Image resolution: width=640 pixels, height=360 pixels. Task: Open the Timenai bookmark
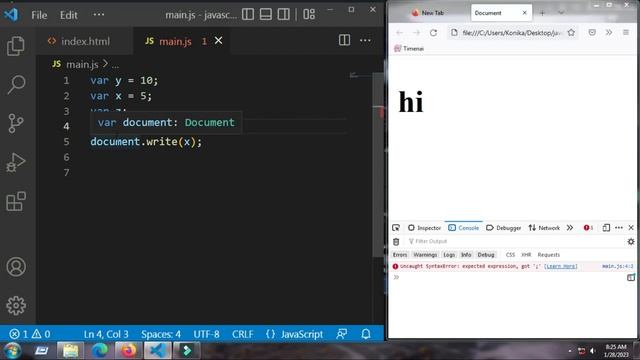coord(409,48)
